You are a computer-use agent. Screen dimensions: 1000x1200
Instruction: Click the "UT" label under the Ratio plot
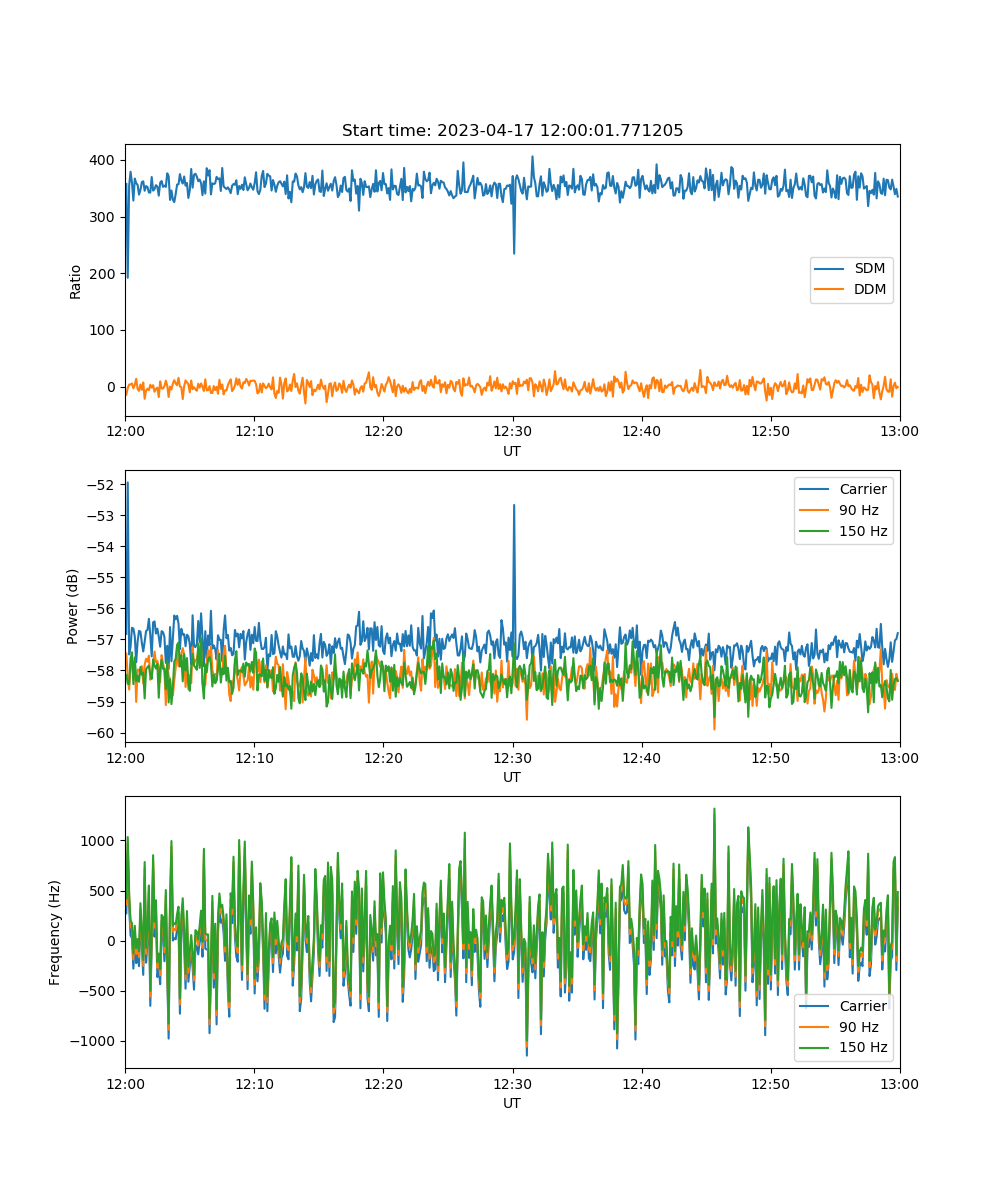click(512, 451)
